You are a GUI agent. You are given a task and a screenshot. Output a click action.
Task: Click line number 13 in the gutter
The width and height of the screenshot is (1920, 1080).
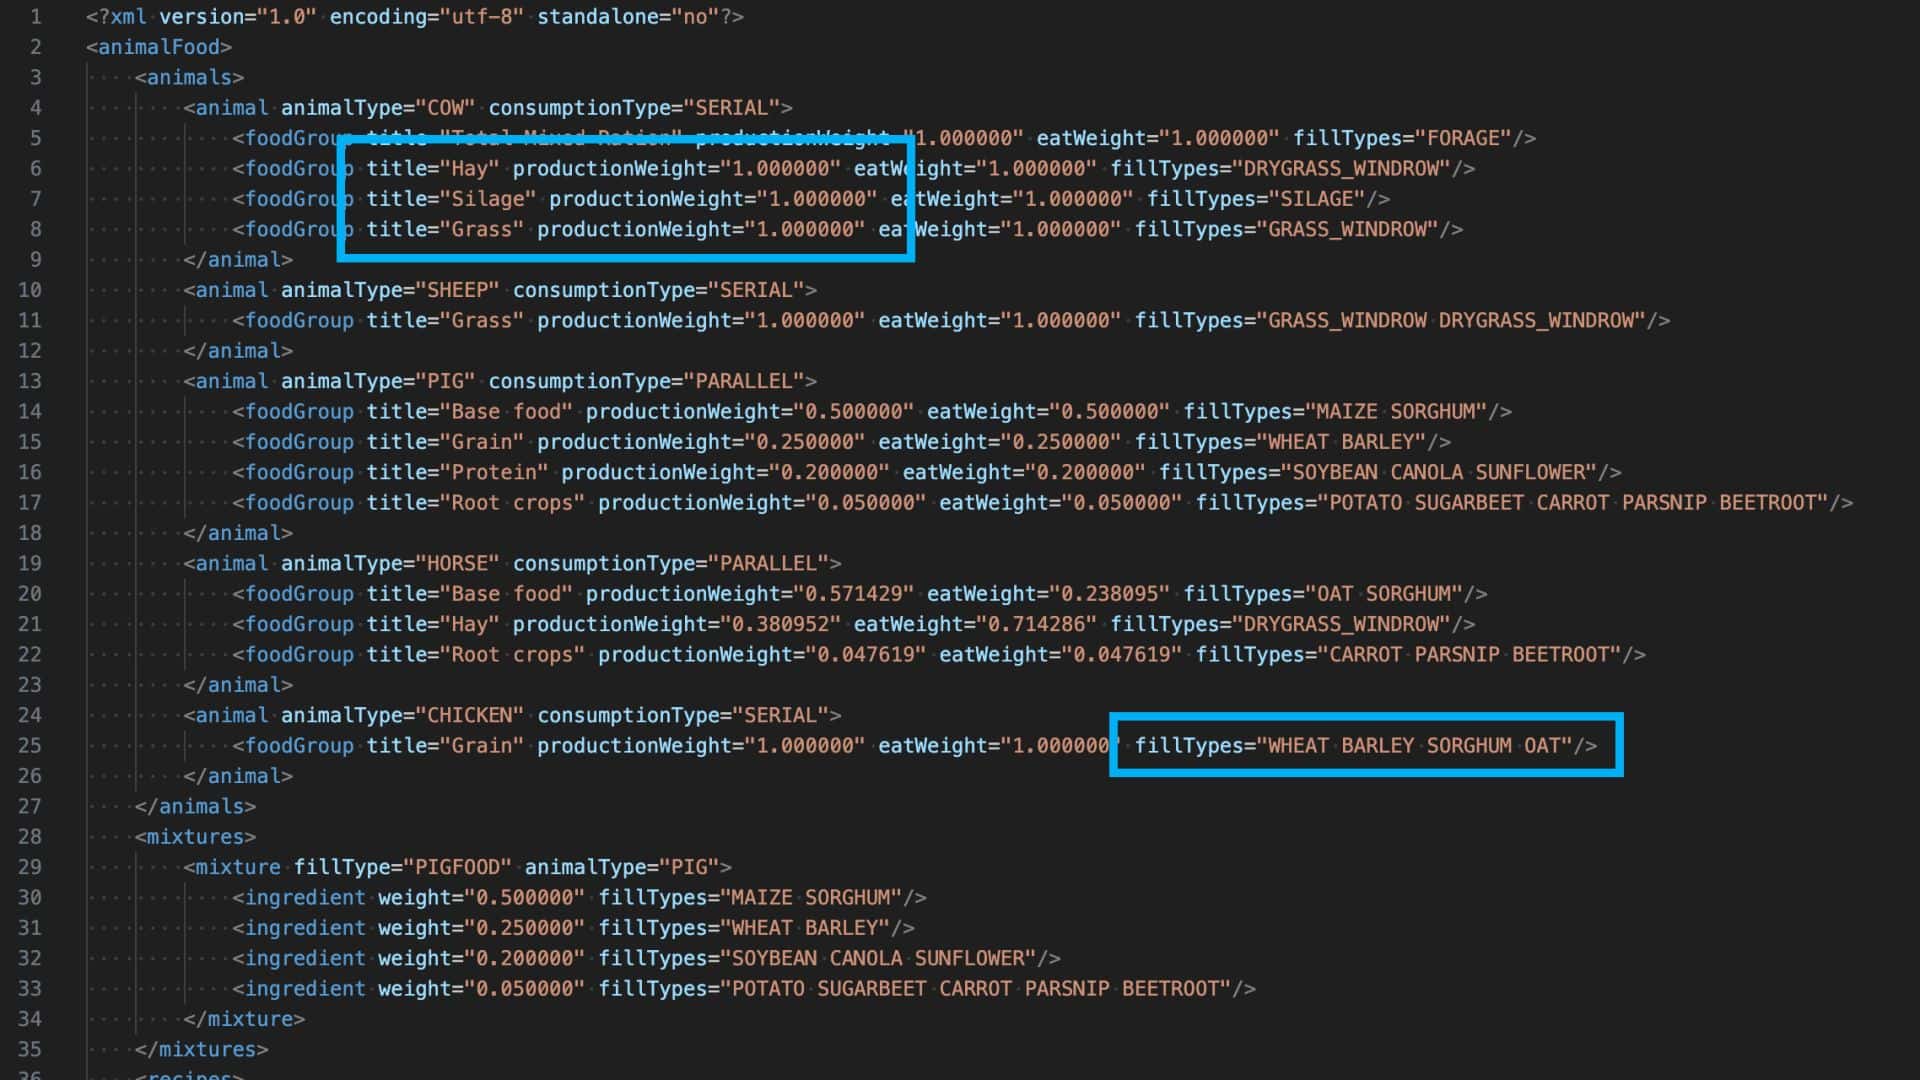tap(30, 381)
